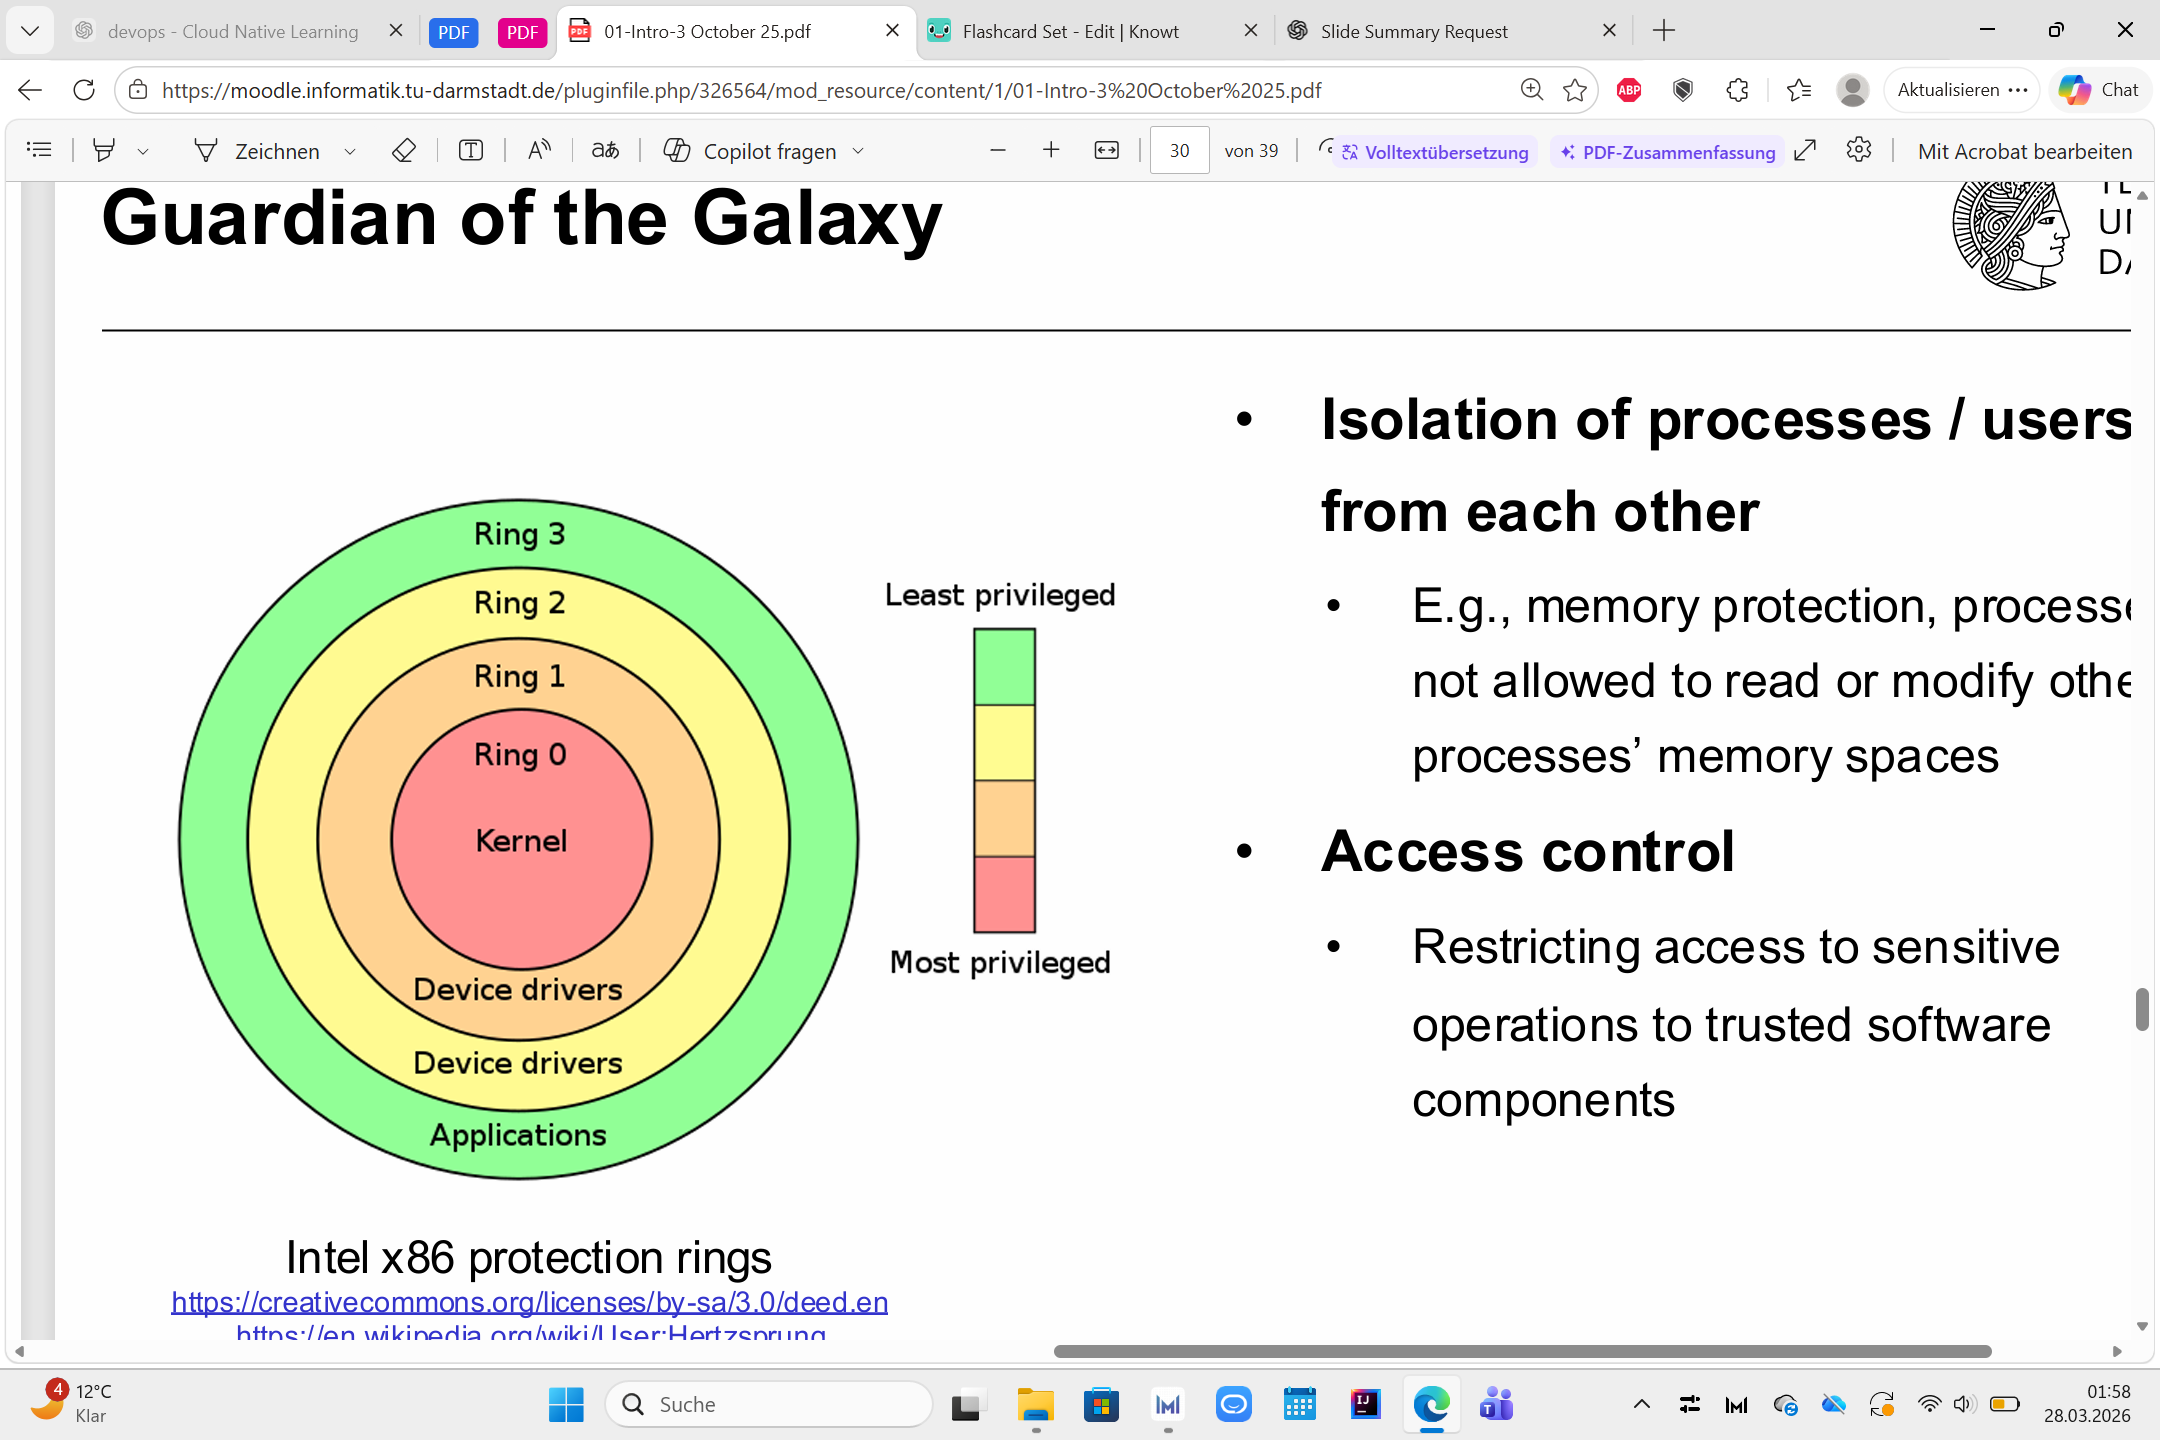The height and width of the screenshot is (1440, 2160).
Task: Add page to favorites with star icon
Action: tap(1575, 90)
